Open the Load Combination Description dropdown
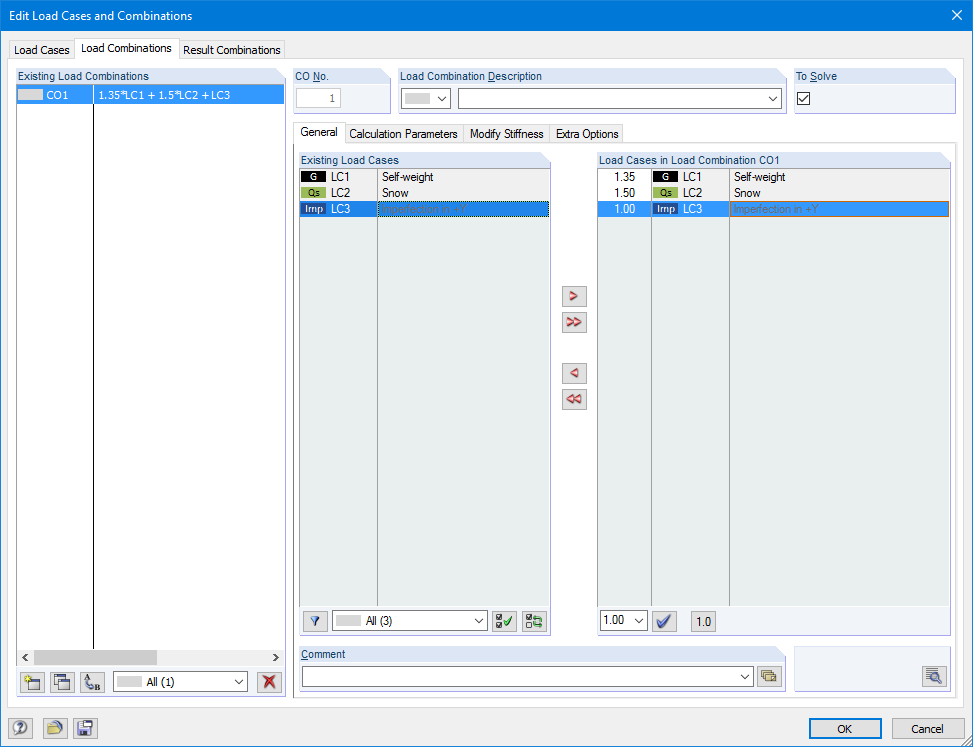Viewport: 973px width, 747px height. click(775, 98)
